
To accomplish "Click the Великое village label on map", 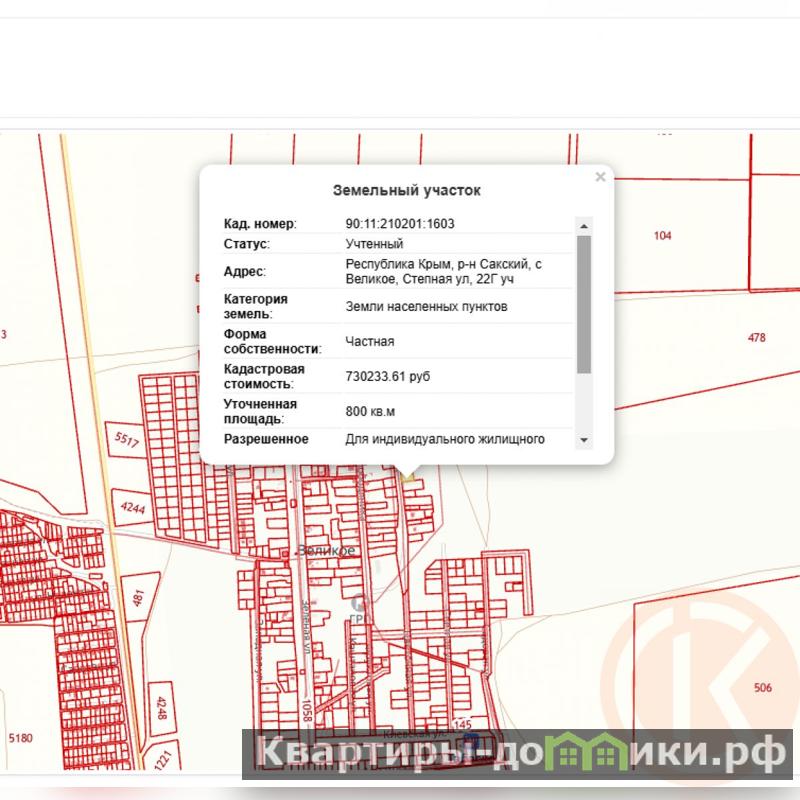I will [x=326, y=551].
